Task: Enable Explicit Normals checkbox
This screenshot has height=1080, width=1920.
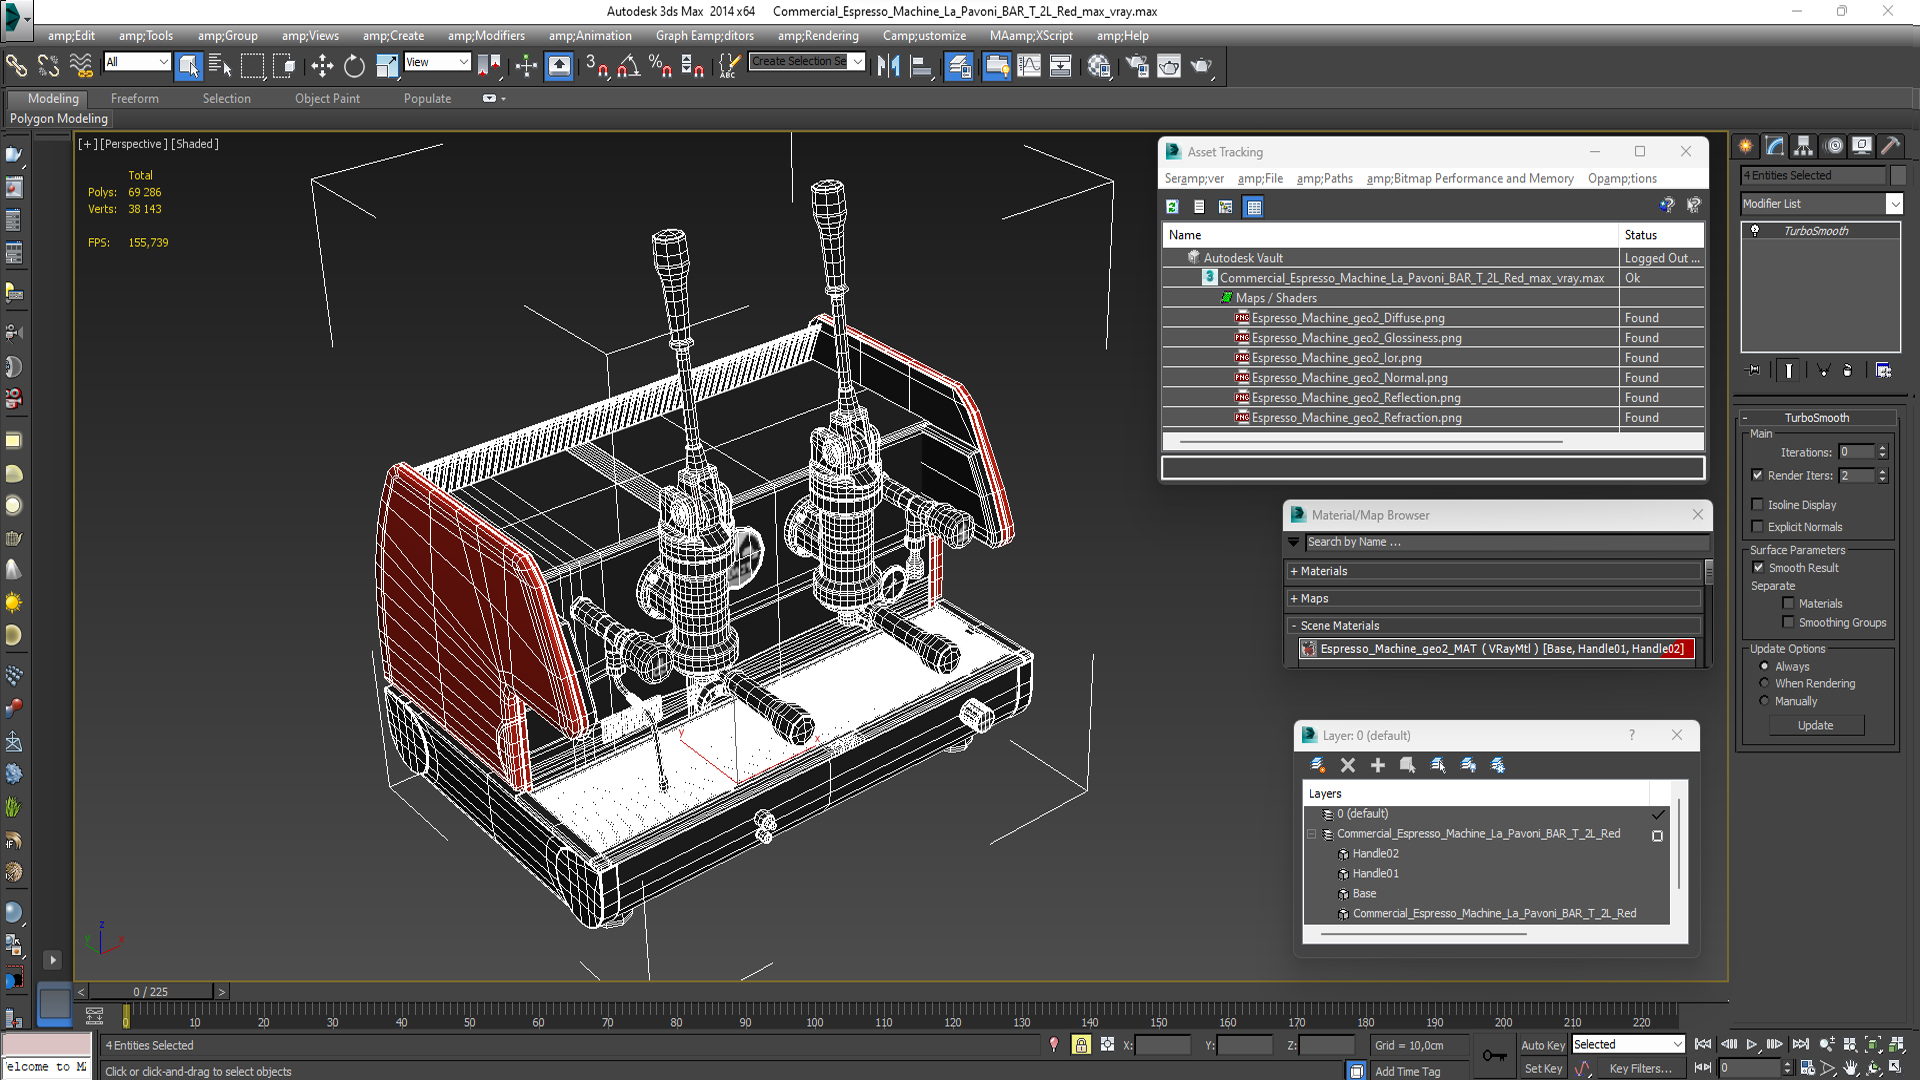Action: pyautogui.click(x=1758, y=526)
